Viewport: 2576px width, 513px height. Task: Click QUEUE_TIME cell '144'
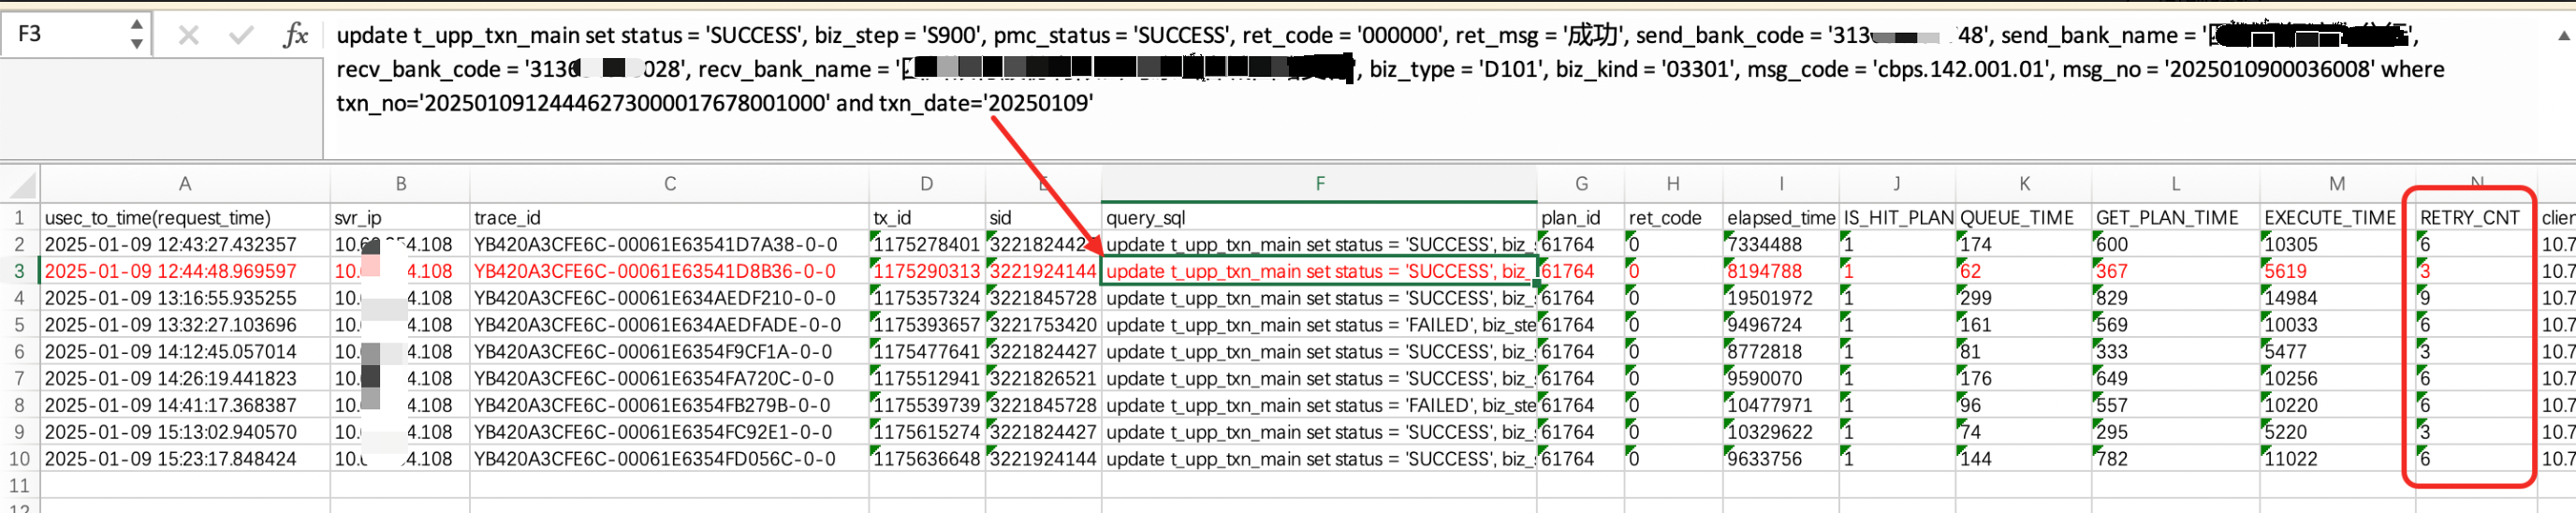(x=2024, y=459)
